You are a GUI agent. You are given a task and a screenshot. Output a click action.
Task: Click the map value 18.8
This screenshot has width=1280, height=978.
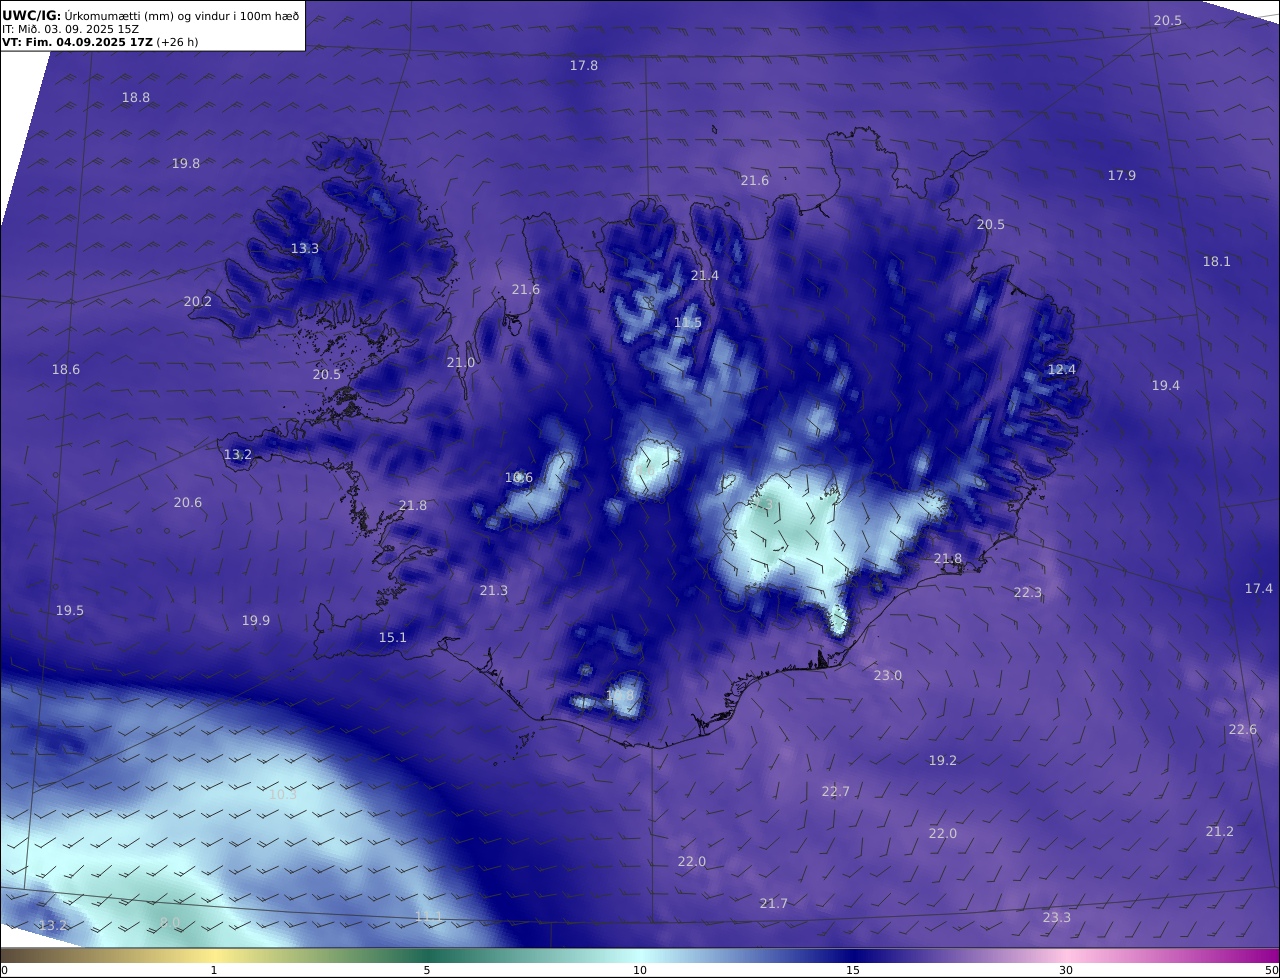tap(136, 98)
